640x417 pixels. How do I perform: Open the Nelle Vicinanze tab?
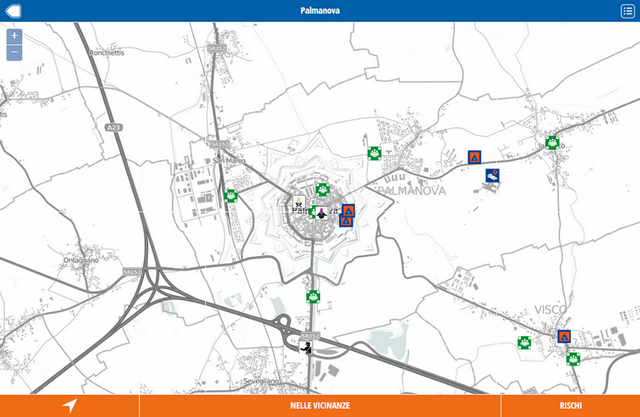pos(320,405)
